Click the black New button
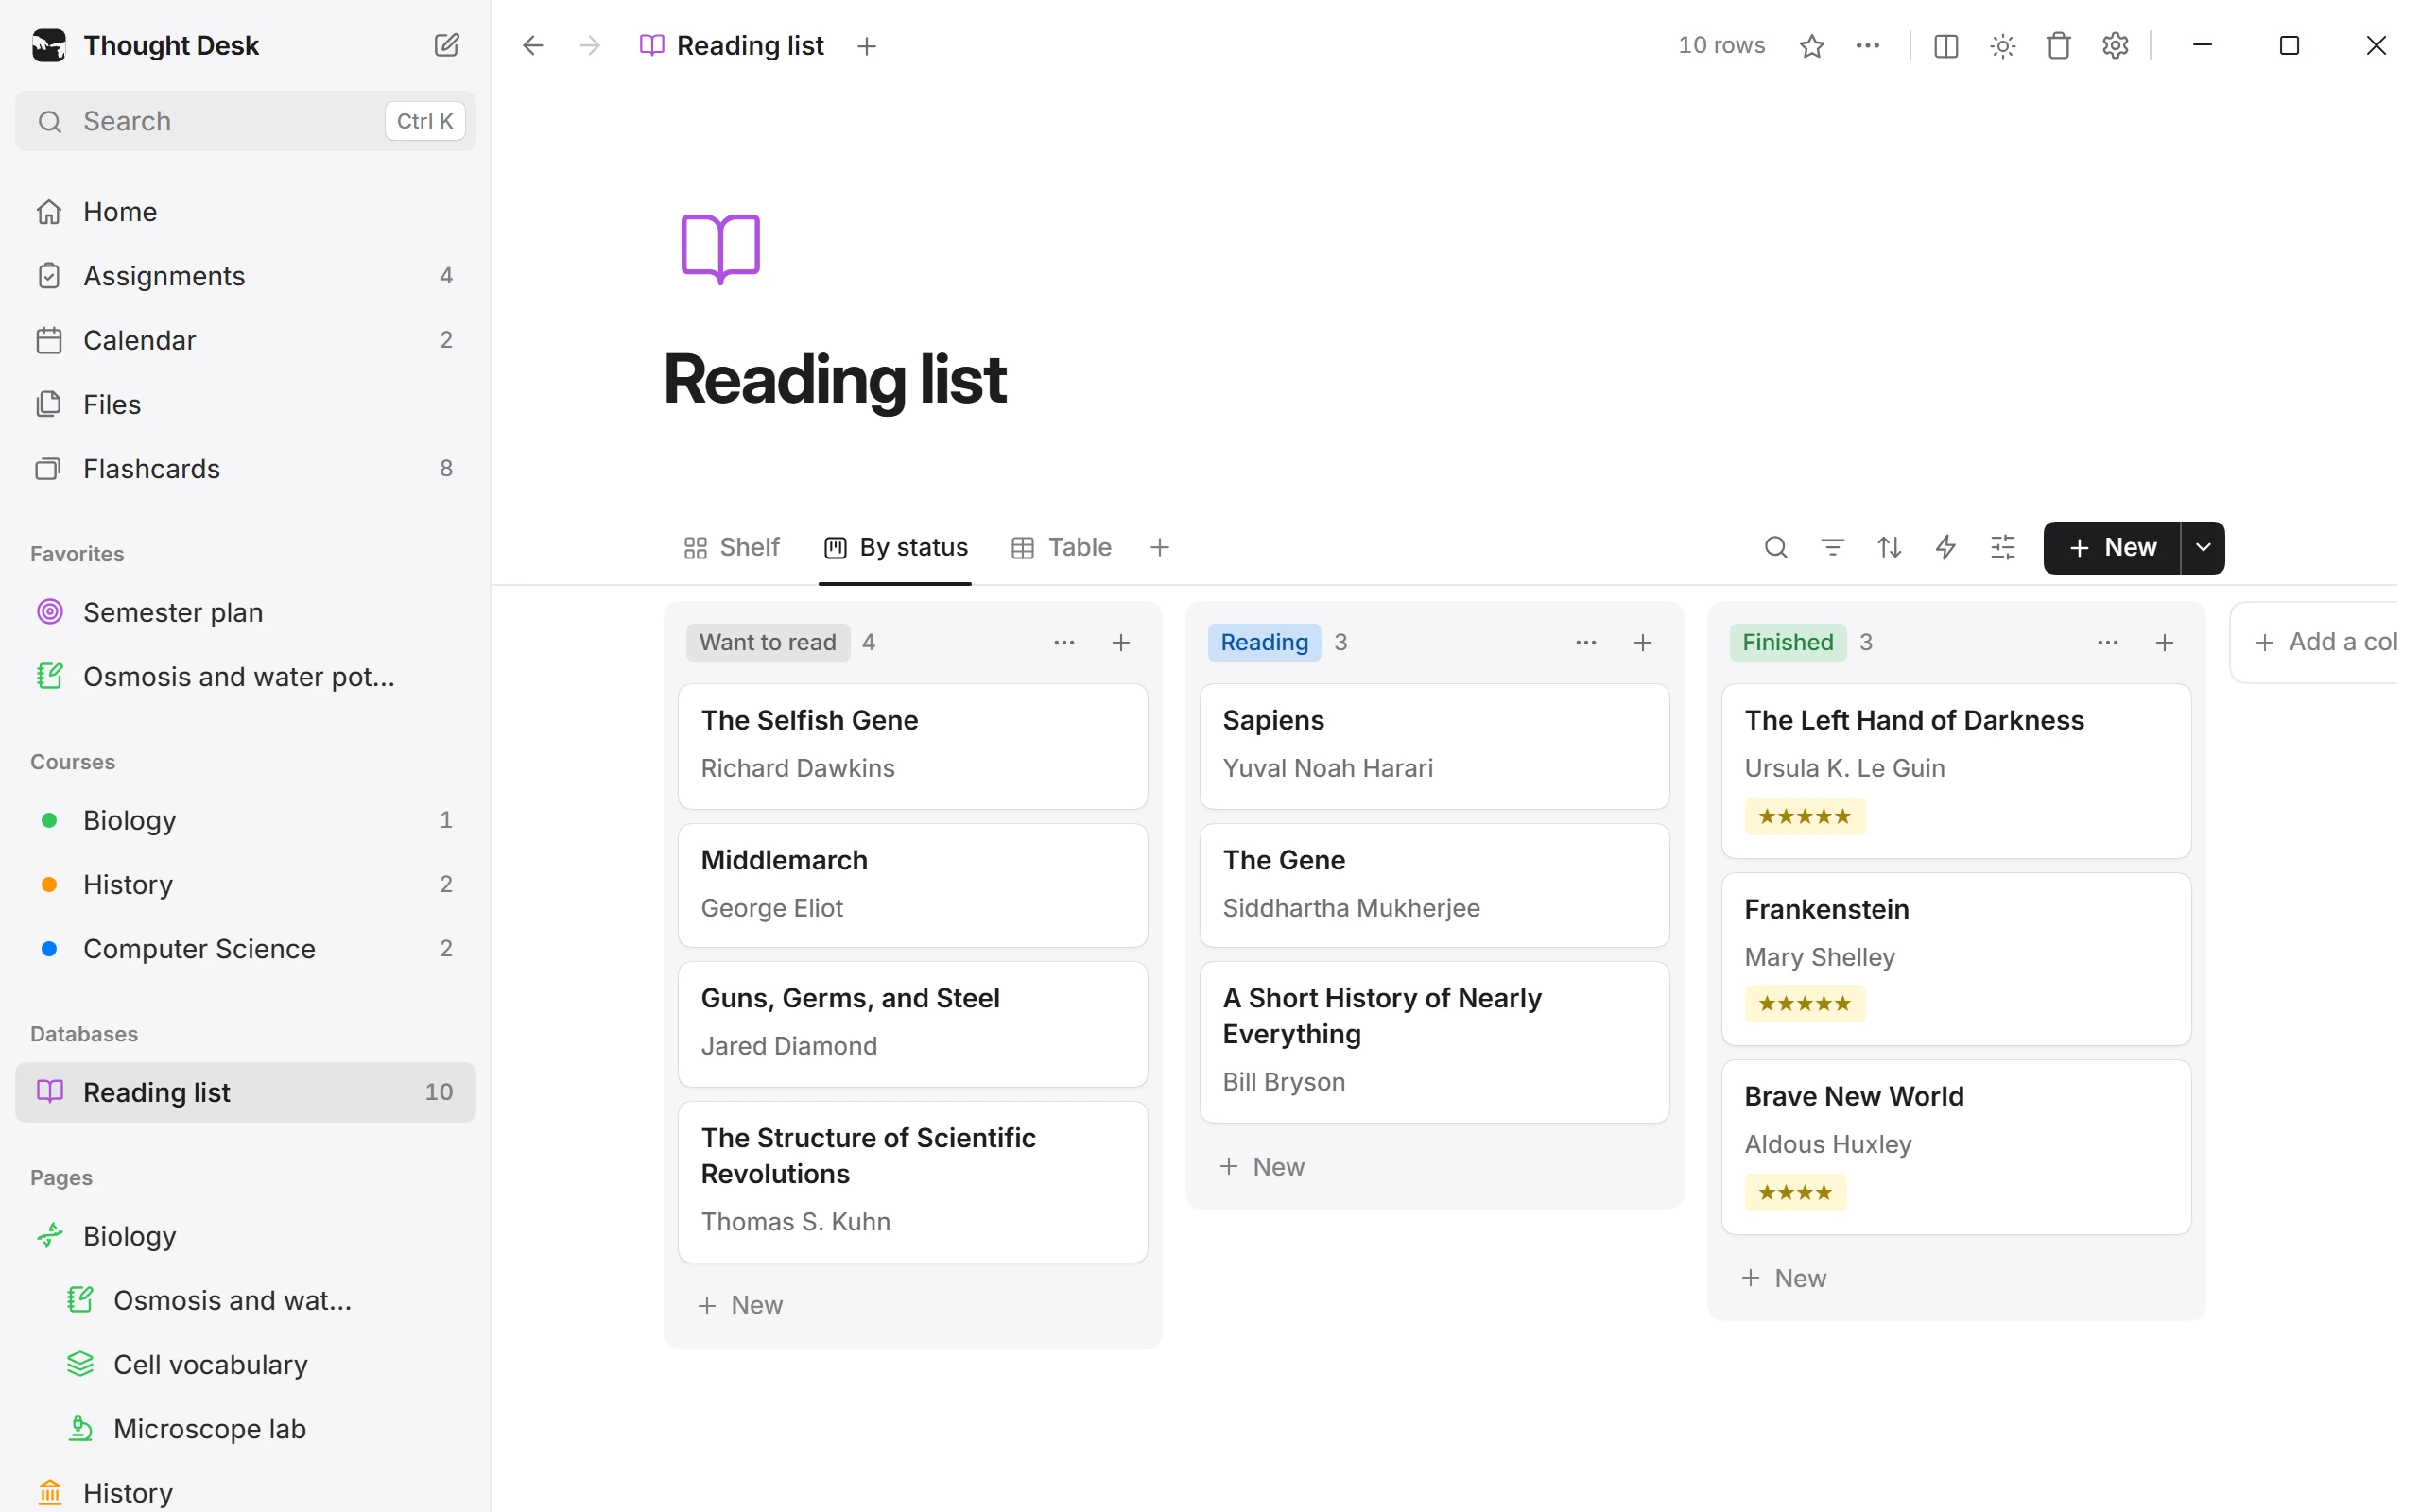Image resolution: width=2420 pixels, height=1512 pixels. pos(2111,547)
